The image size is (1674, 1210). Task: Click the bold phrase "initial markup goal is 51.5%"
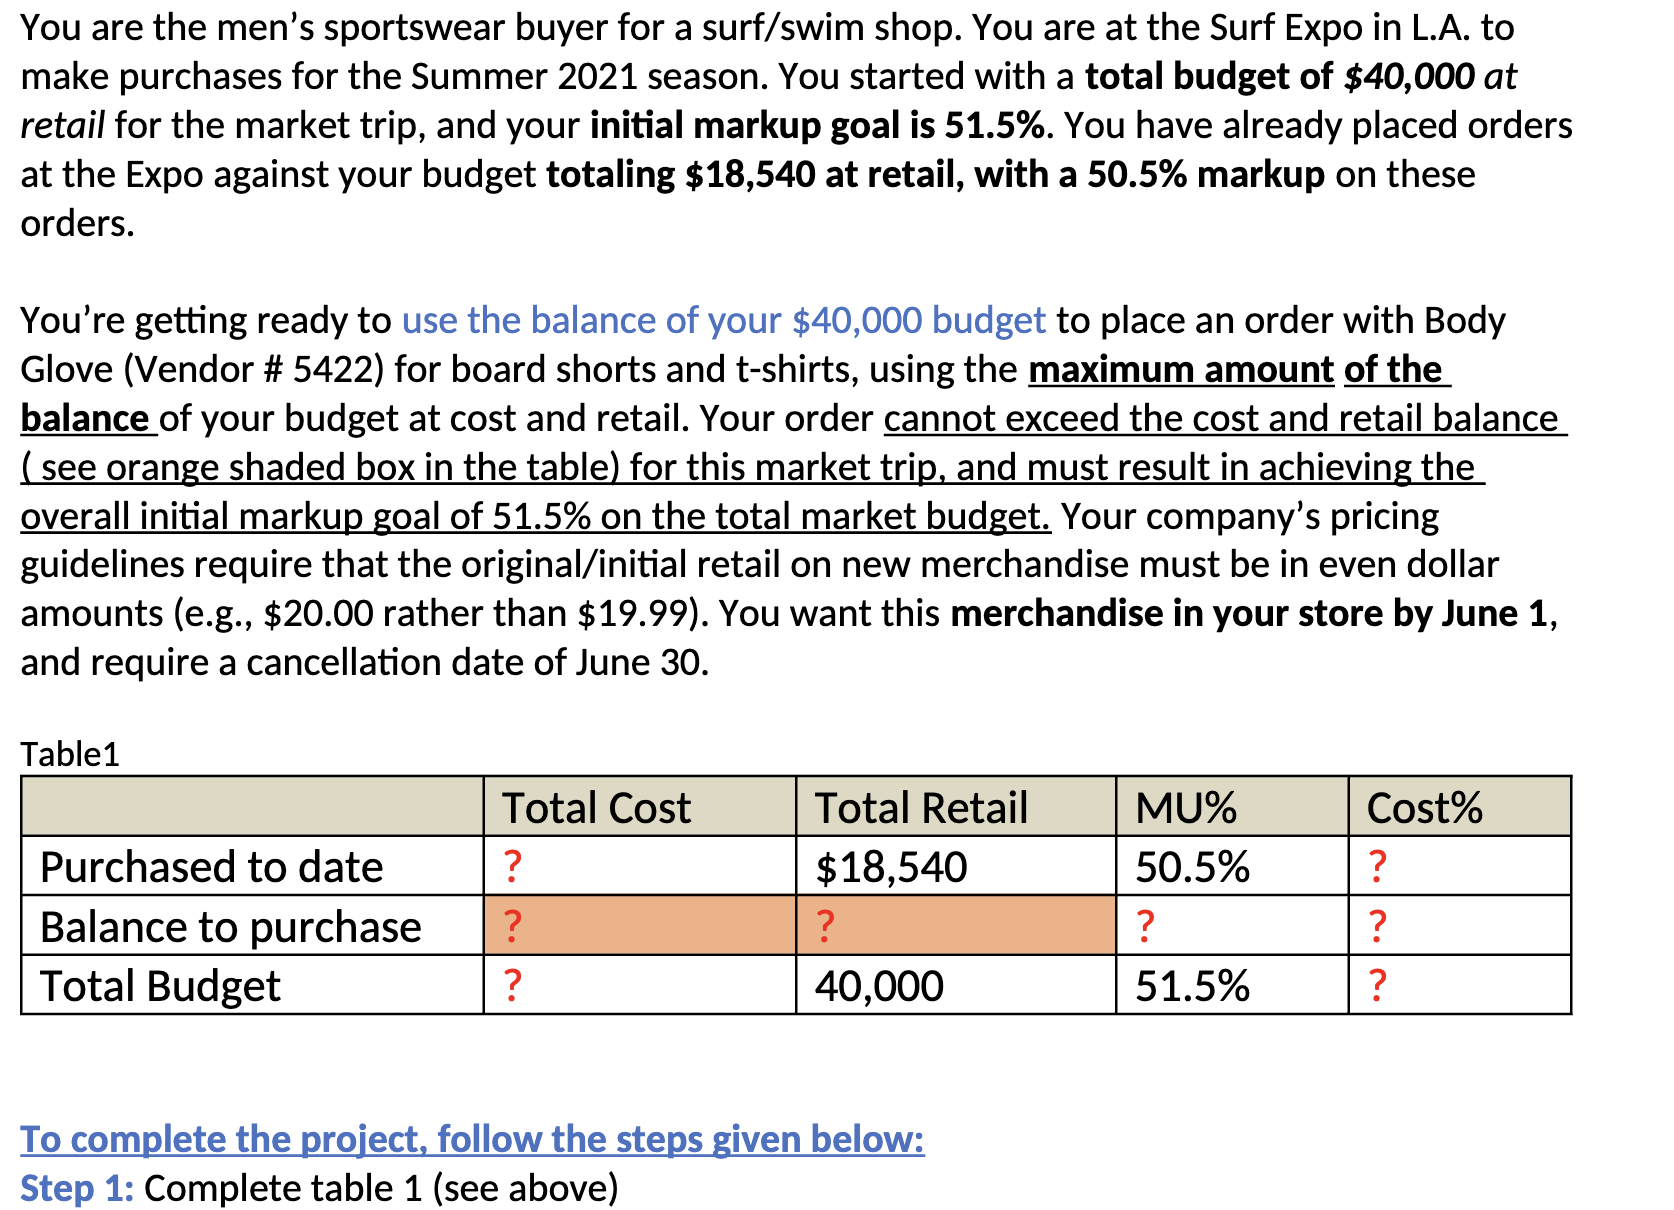tap(819, 125)
